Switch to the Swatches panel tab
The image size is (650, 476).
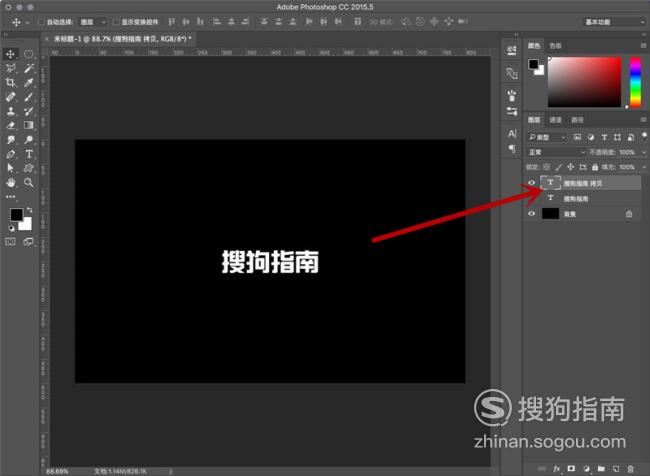point(555,46)
